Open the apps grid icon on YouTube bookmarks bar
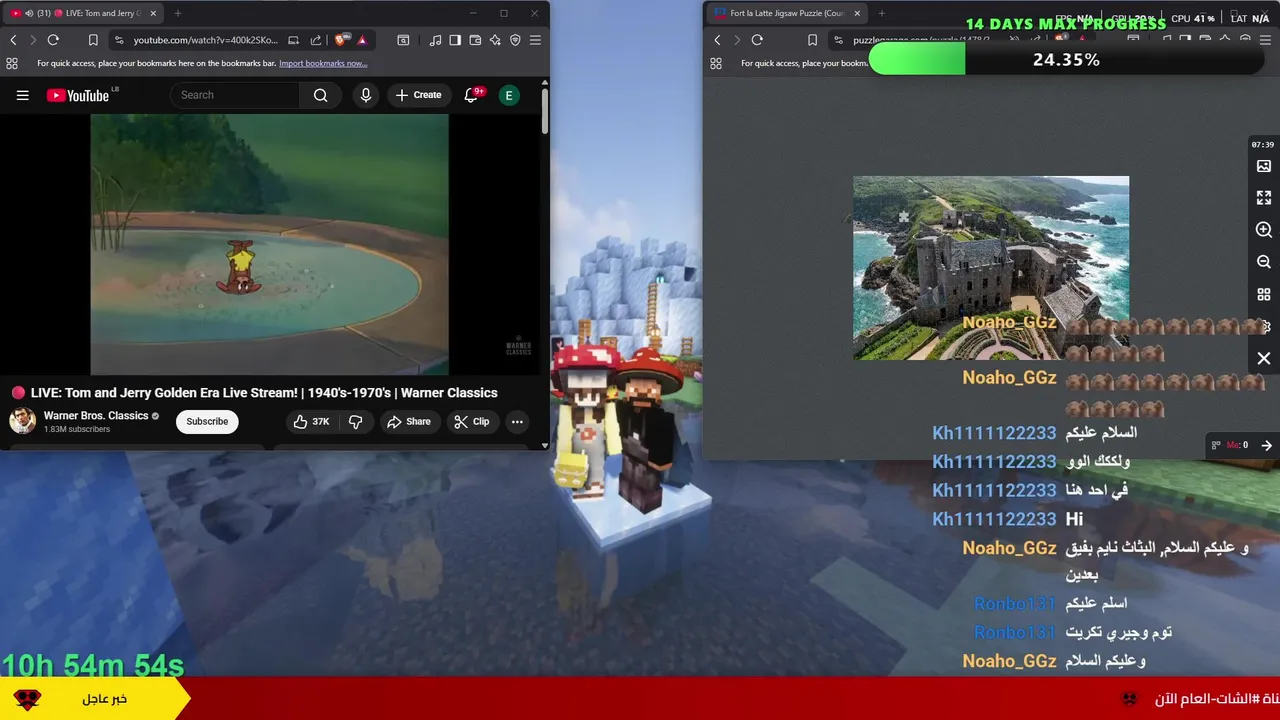1280x720 pixels. (x=12, y=63)
